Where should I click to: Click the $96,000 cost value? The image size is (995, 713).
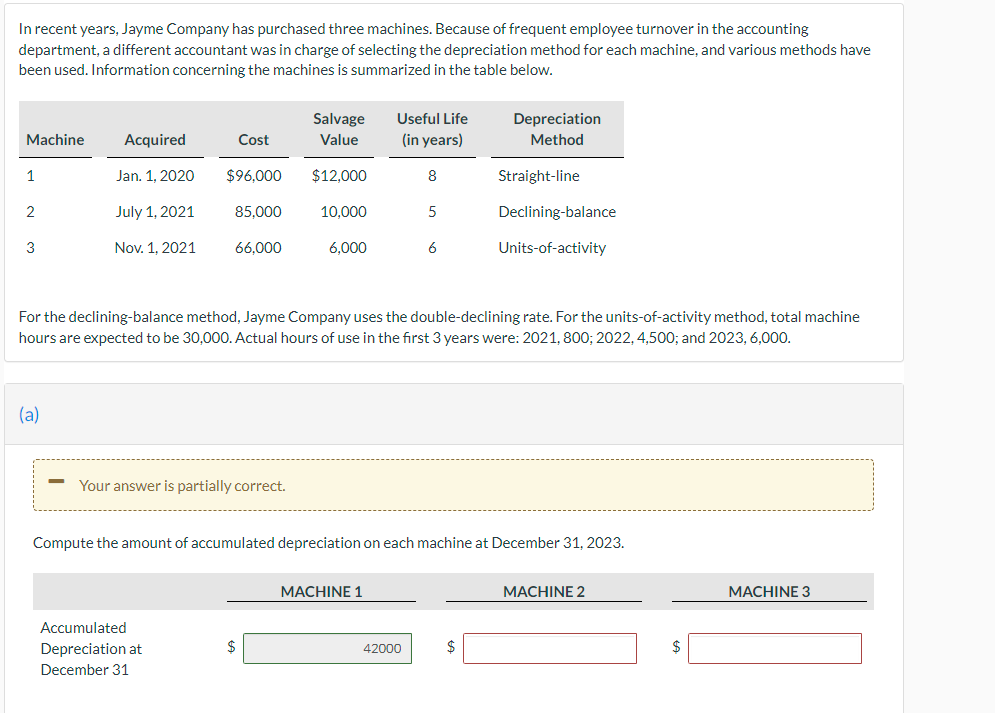tap(254, 176)
